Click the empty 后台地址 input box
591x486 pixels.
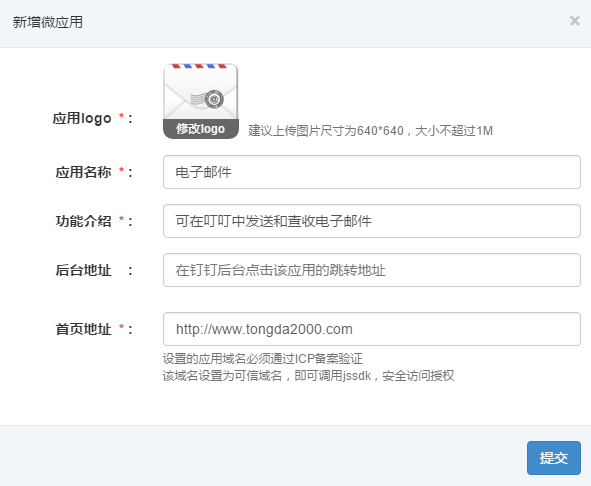[372, 270]
